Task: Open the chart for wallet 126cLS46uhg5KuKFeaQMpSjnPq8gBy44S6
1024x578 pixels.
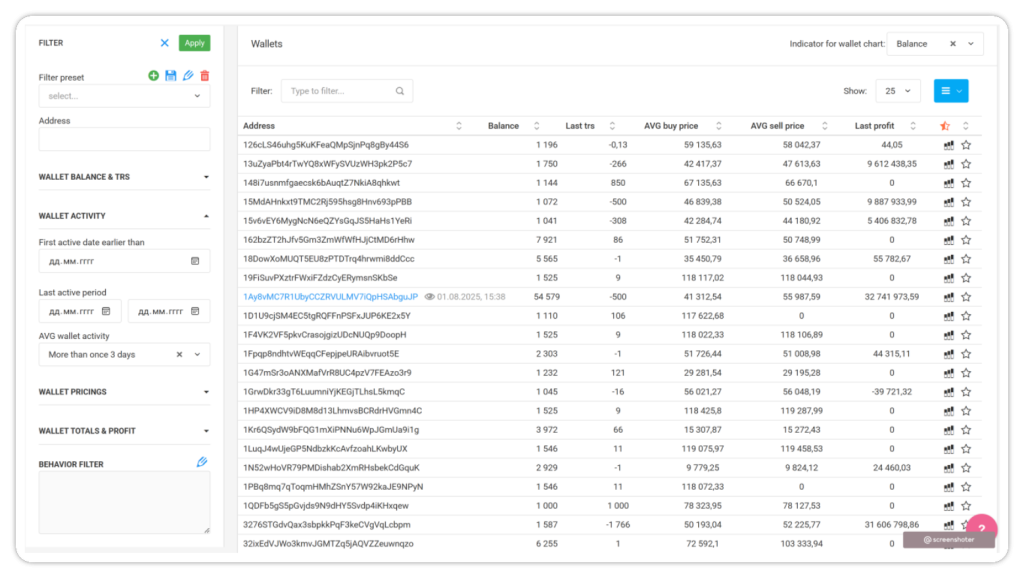Action: [948, 145]
